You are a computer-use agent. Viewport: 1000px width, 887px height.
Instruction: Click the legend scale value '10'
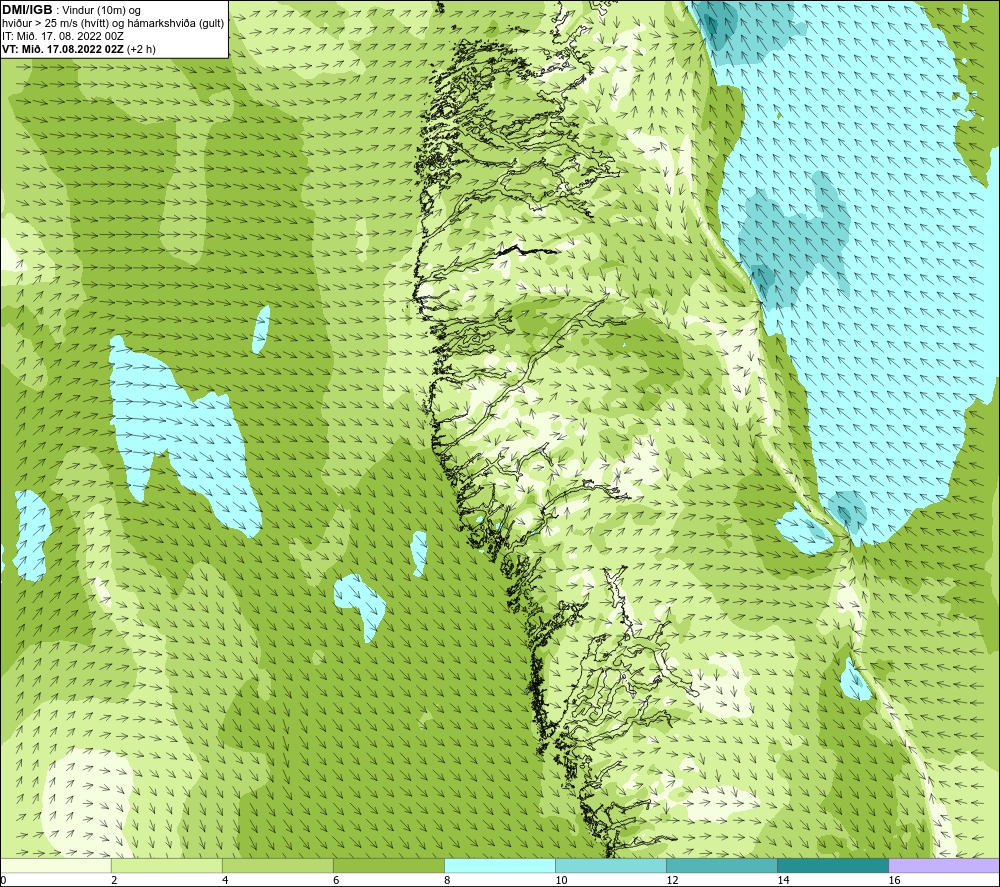pos(561,881)
